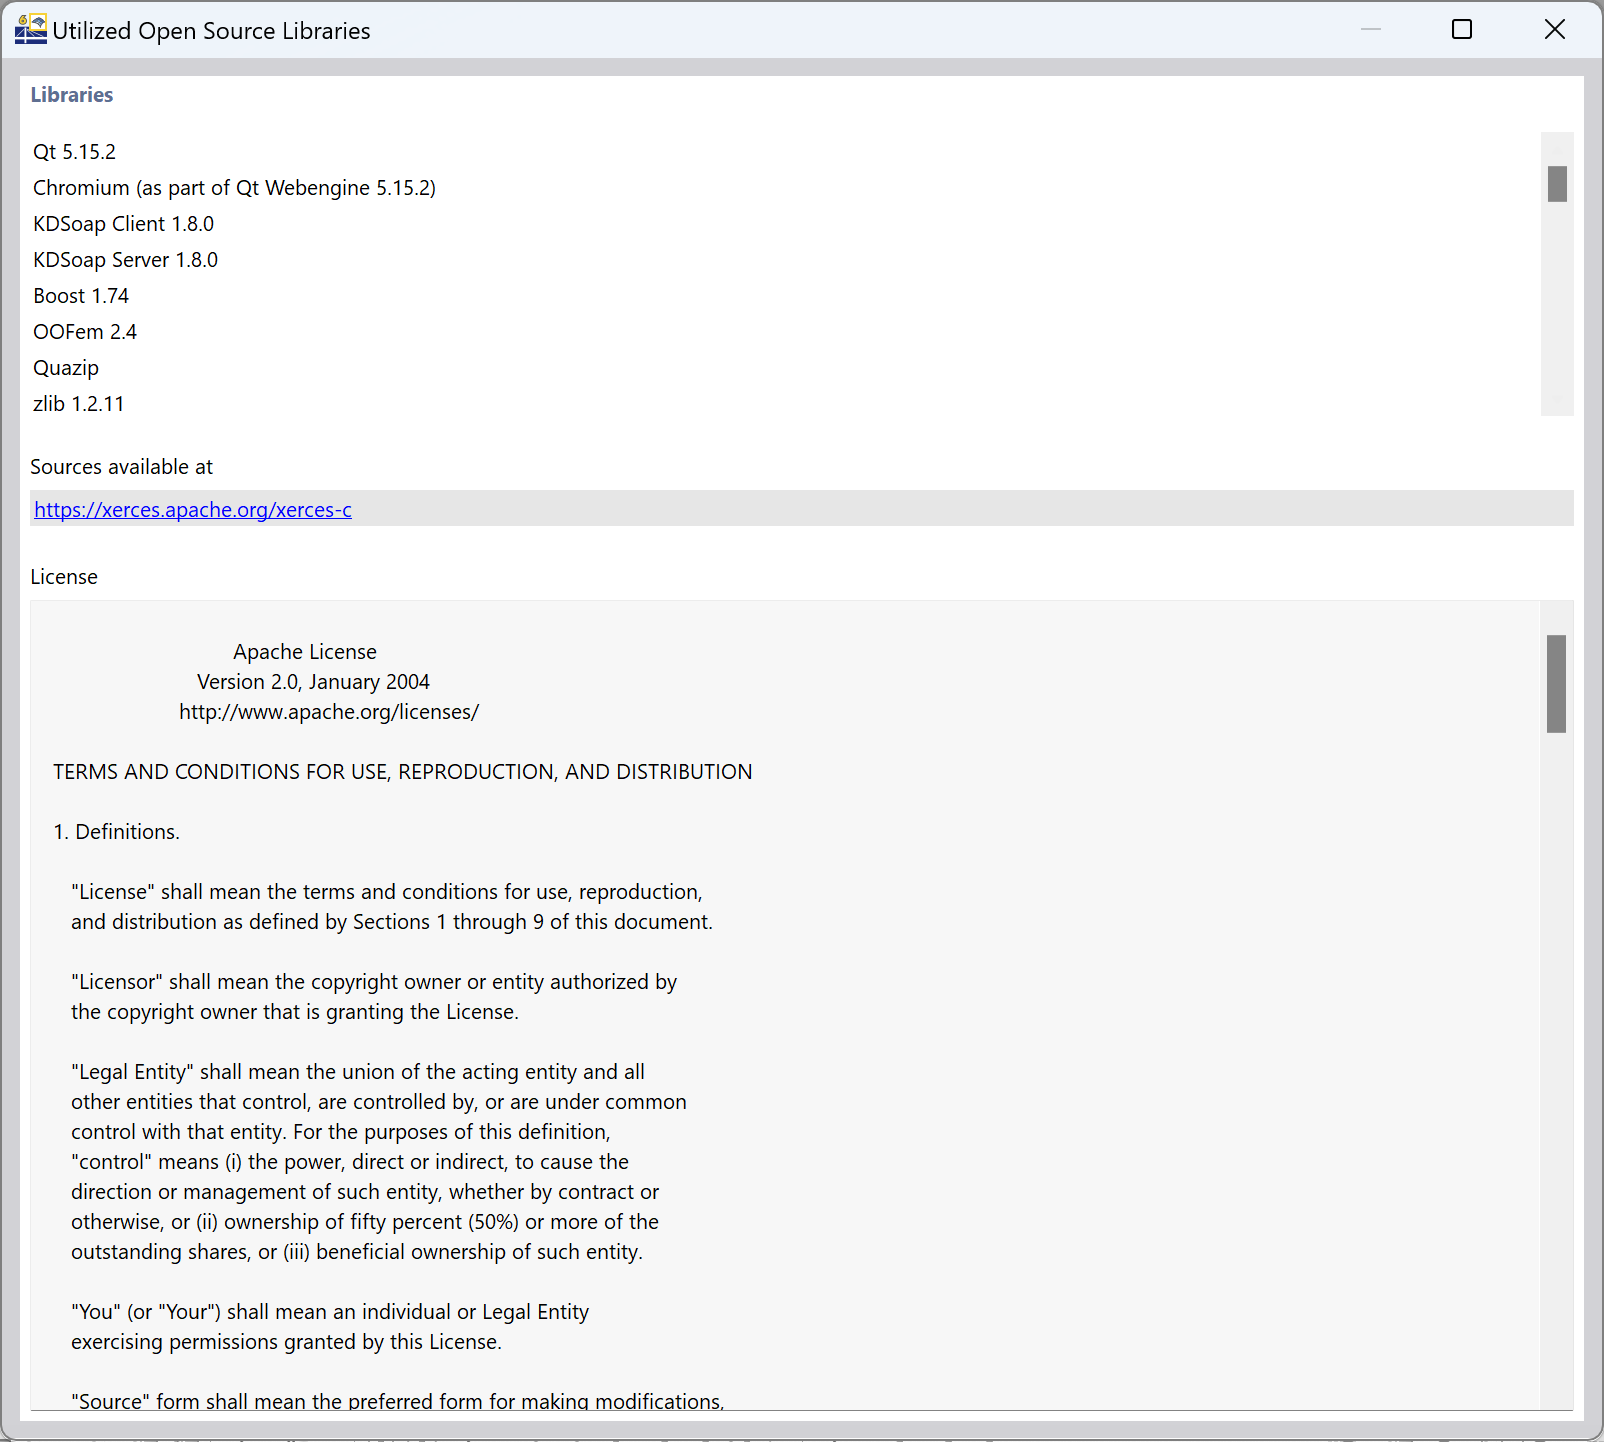
Task: Select OOFem 2.4 library
Action: click(x=85, y=332)
